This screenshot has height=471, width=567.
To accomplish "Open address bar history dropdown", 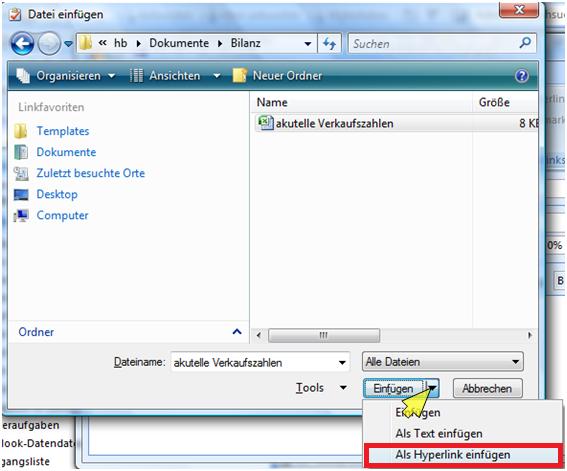I will point(308,44).
